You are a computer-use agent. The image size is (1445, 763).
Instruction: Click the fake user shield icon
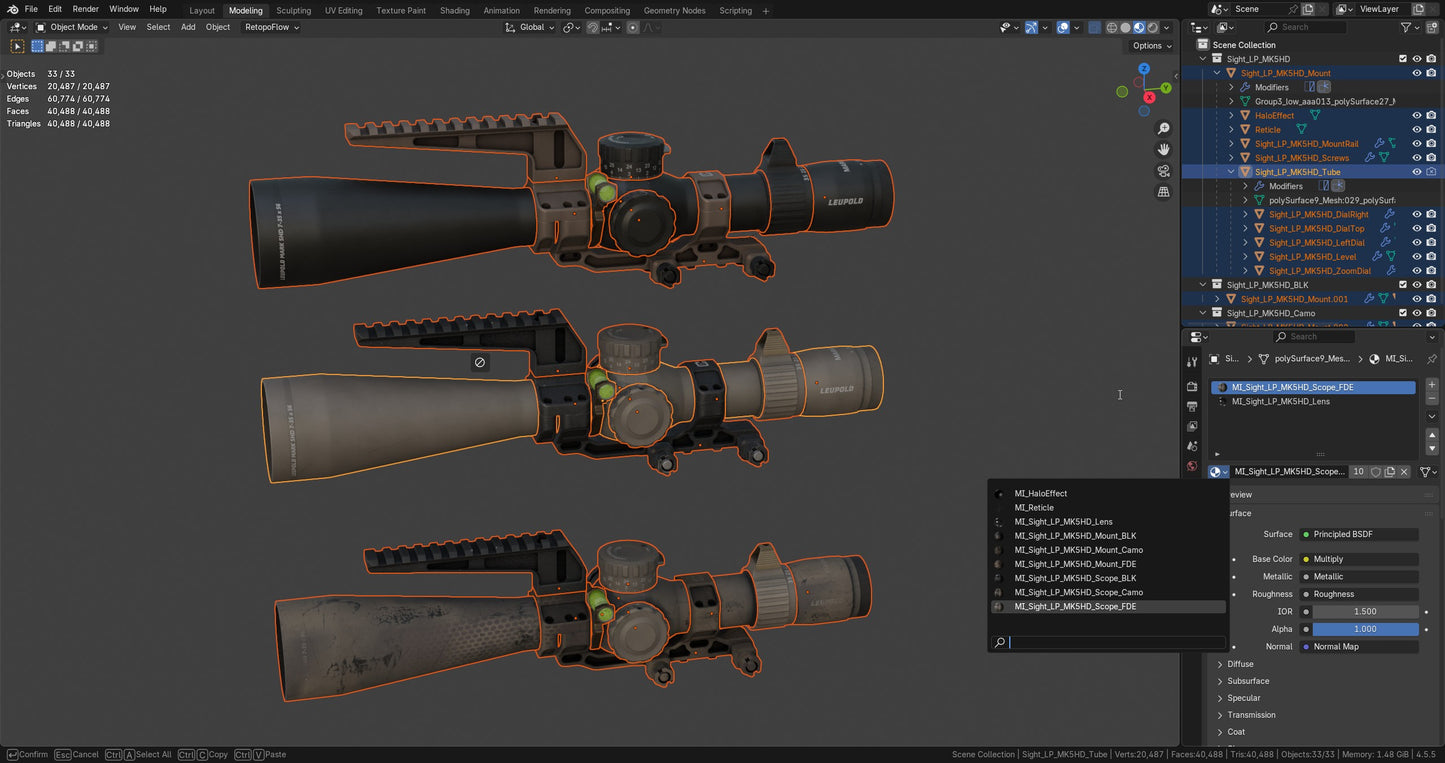[1375, 472]
